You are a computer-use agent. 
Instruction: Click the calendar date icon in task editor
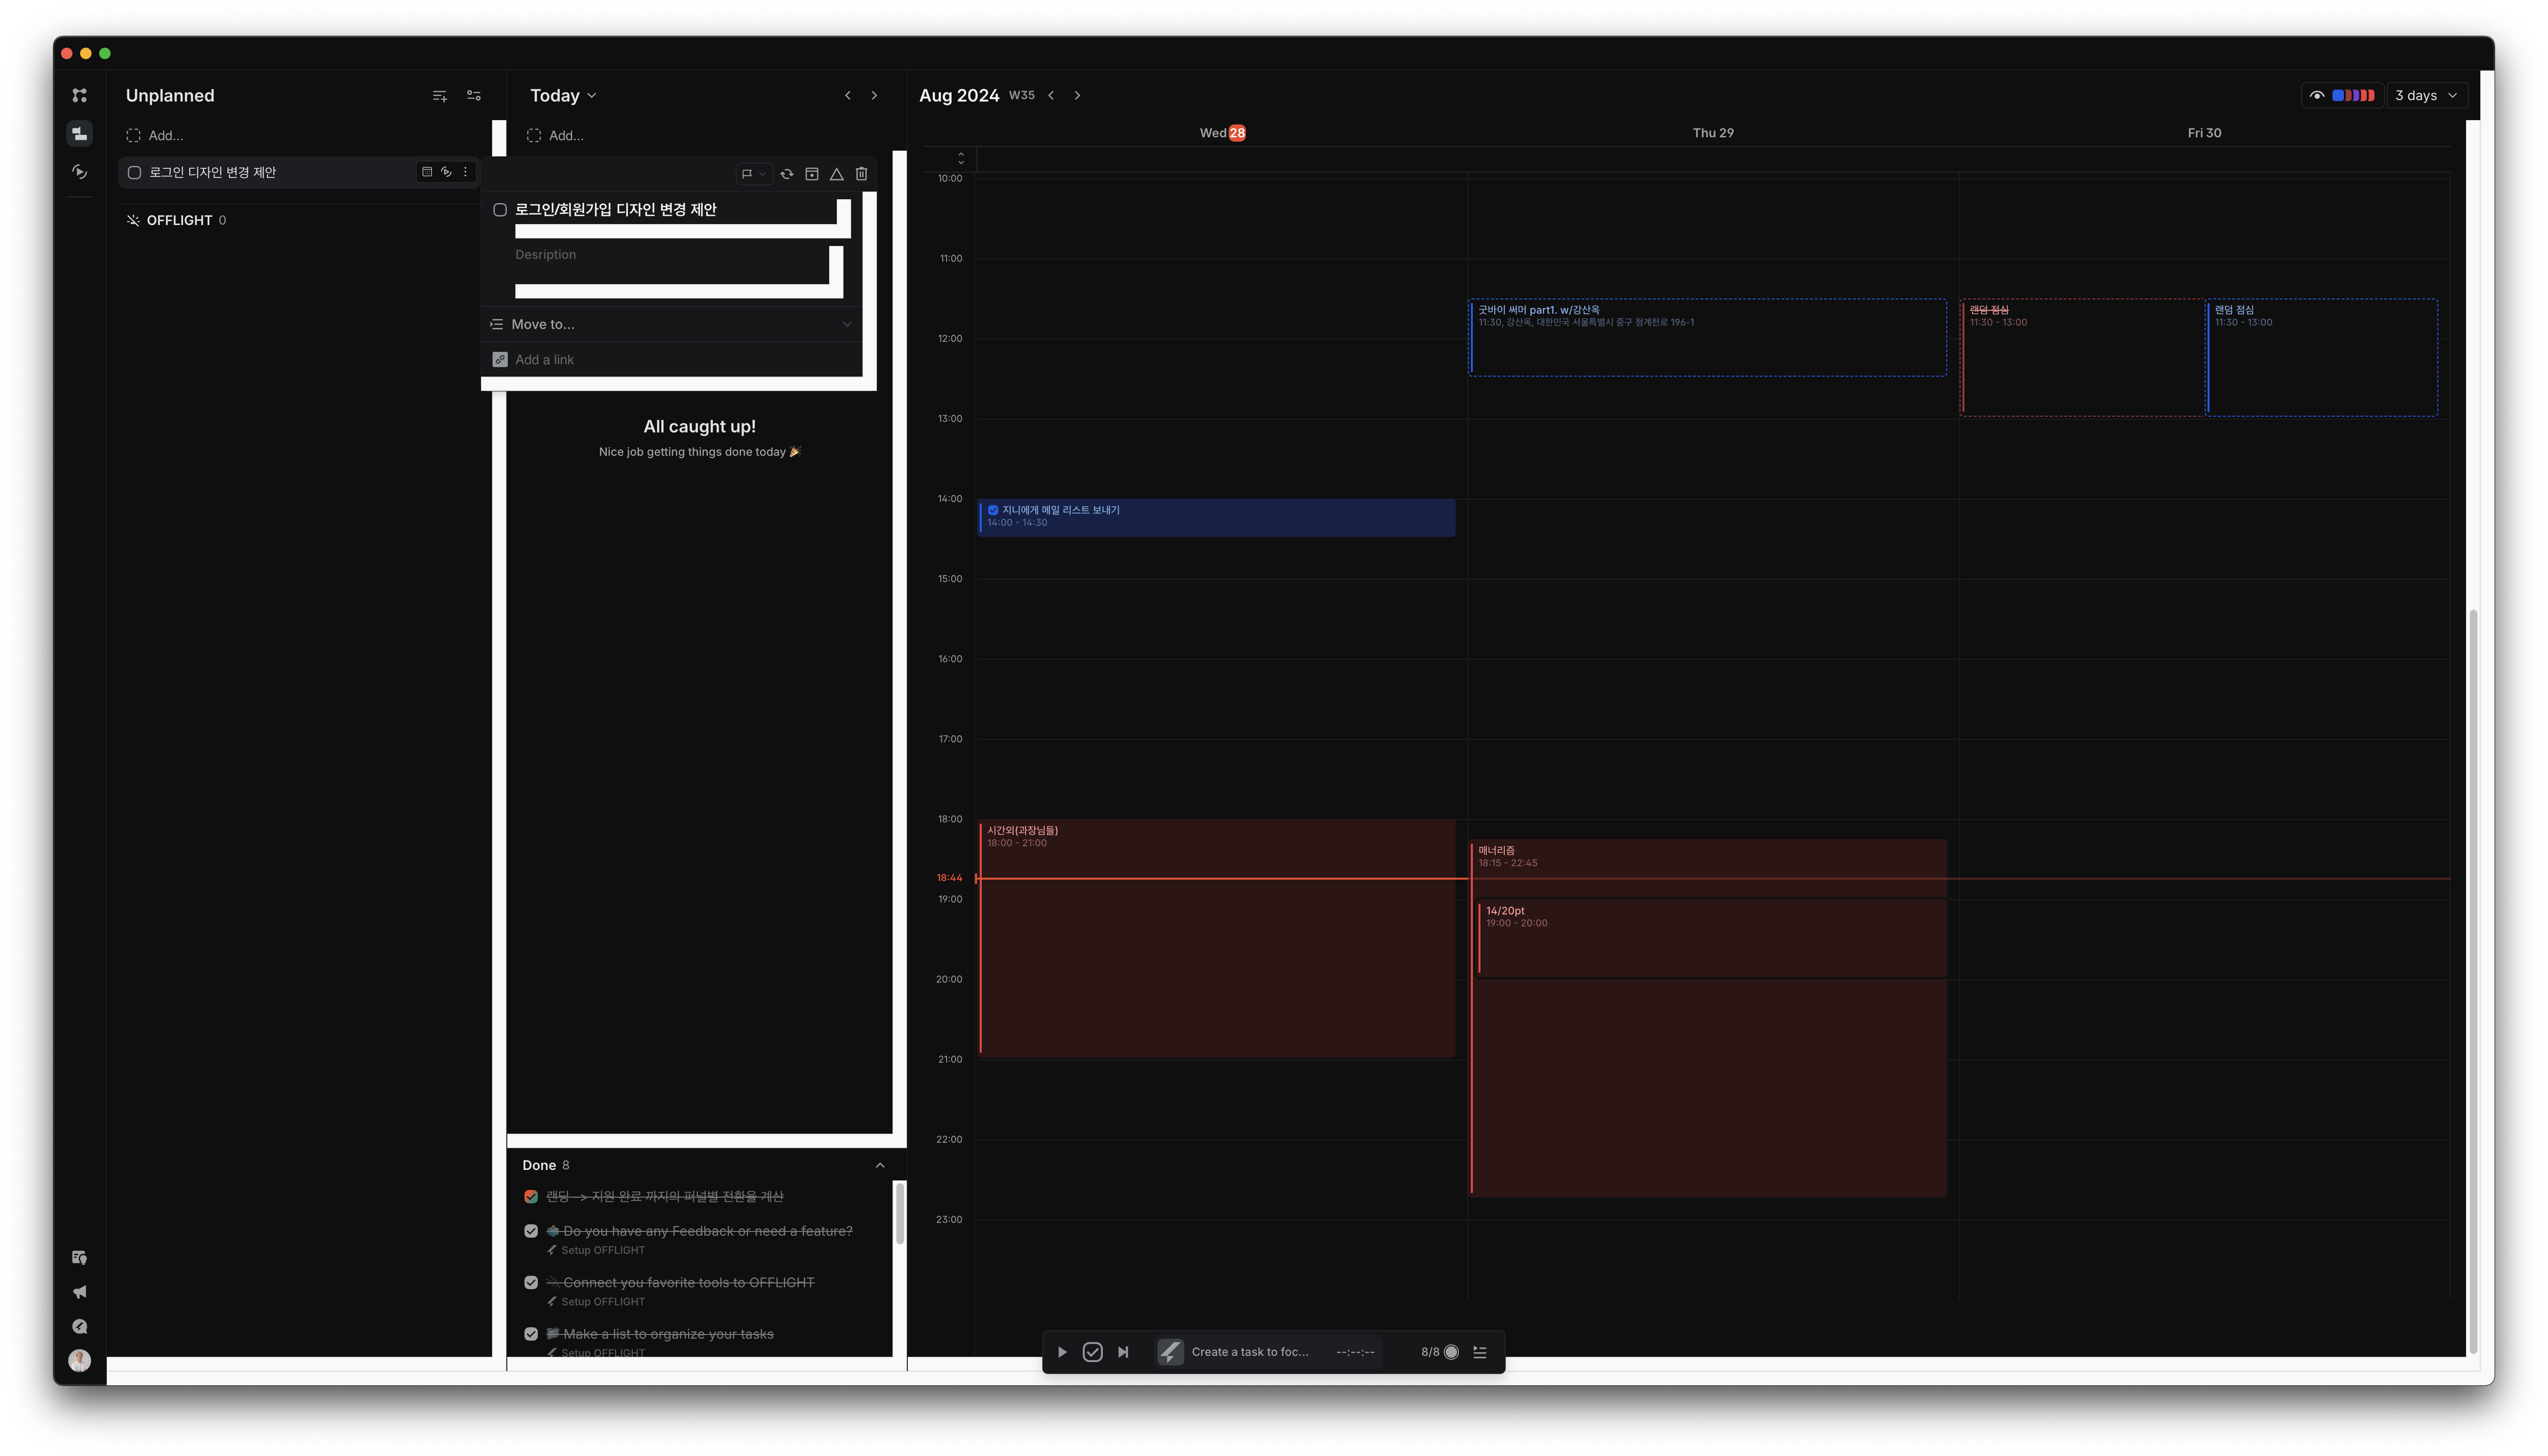[812, 174]
